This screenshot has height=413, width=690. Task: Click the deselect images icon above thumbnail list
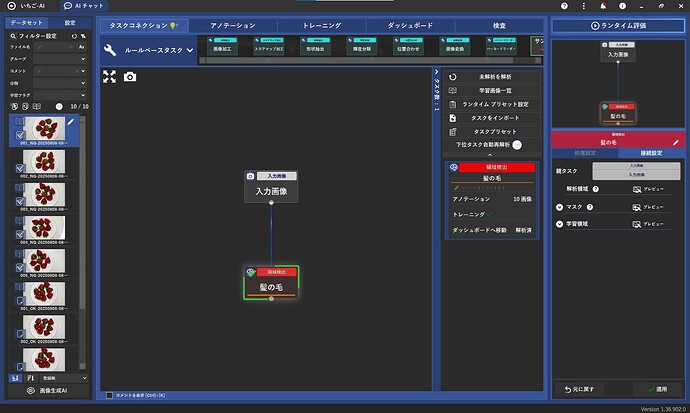(x=25, y=106)
